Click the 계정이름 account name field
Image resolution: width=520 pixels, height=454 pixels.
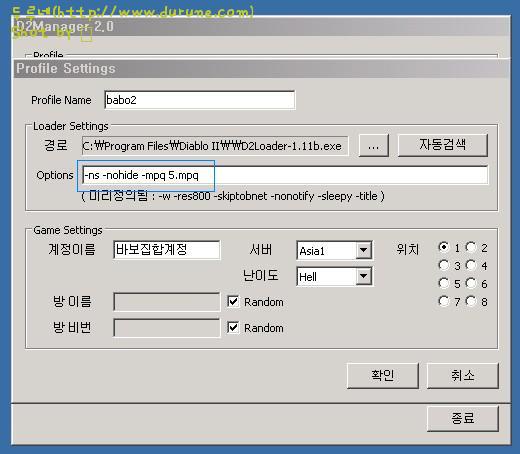point(166,250)
